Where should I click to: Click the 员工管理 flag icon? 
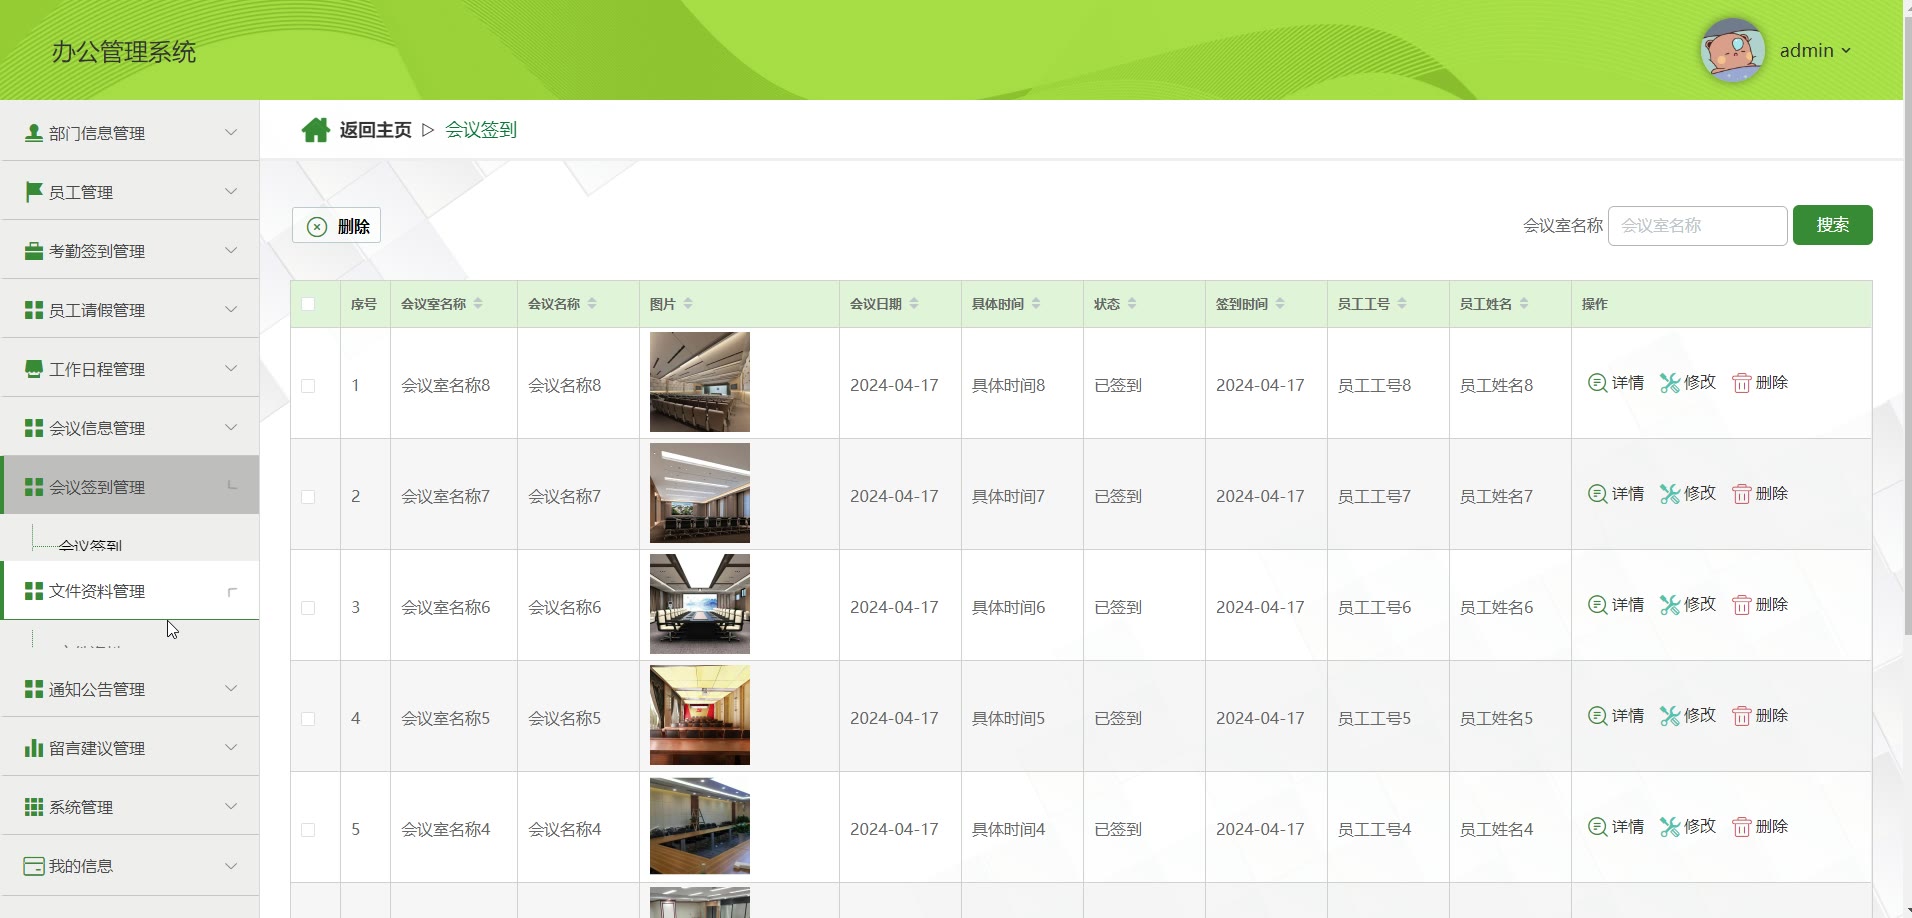34,192
